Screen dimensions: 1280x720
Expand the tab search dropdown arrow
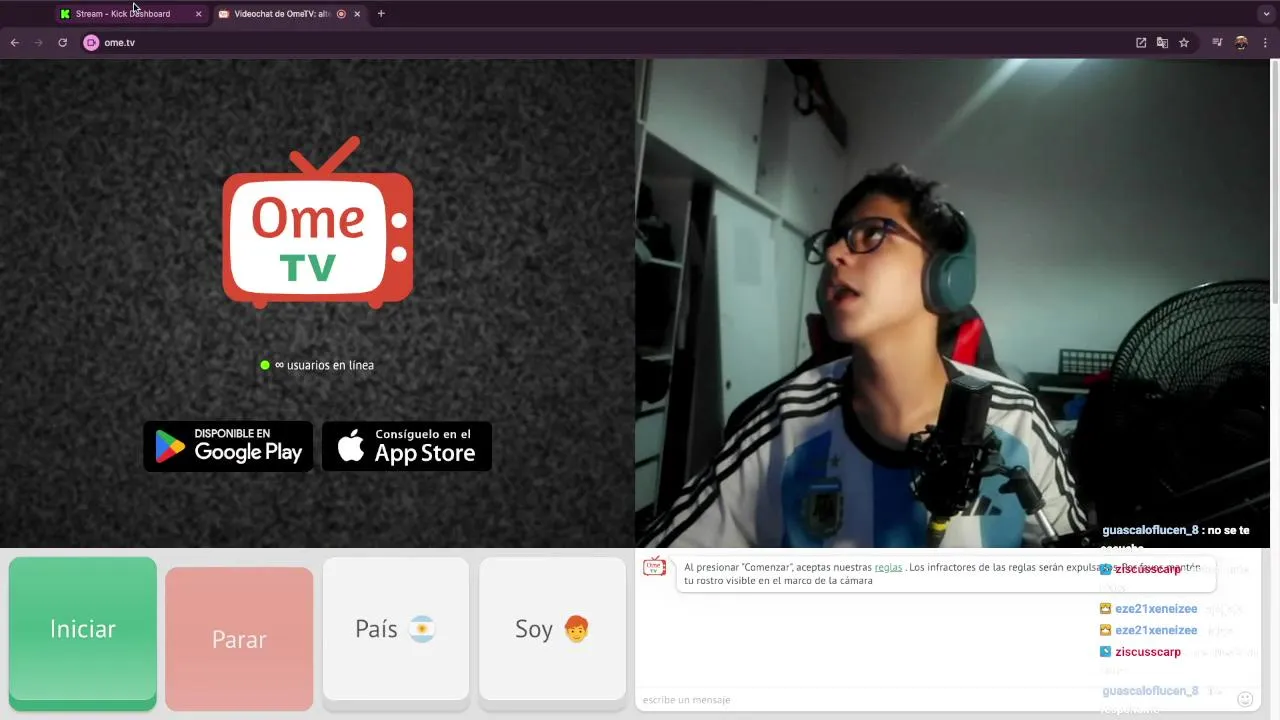[1266, 14]
